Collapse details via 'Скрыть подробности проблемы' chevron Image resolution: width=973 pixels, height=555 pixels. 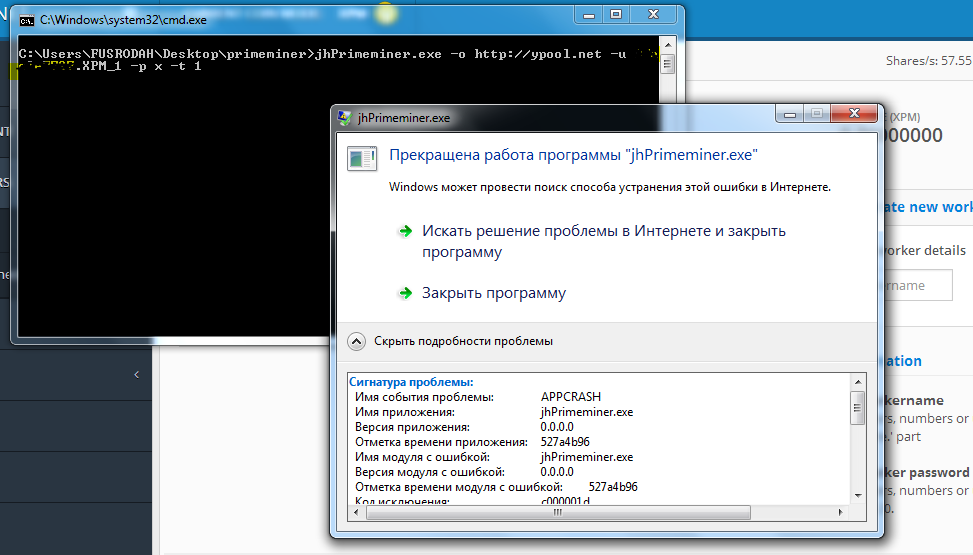[x=357, y=341]
